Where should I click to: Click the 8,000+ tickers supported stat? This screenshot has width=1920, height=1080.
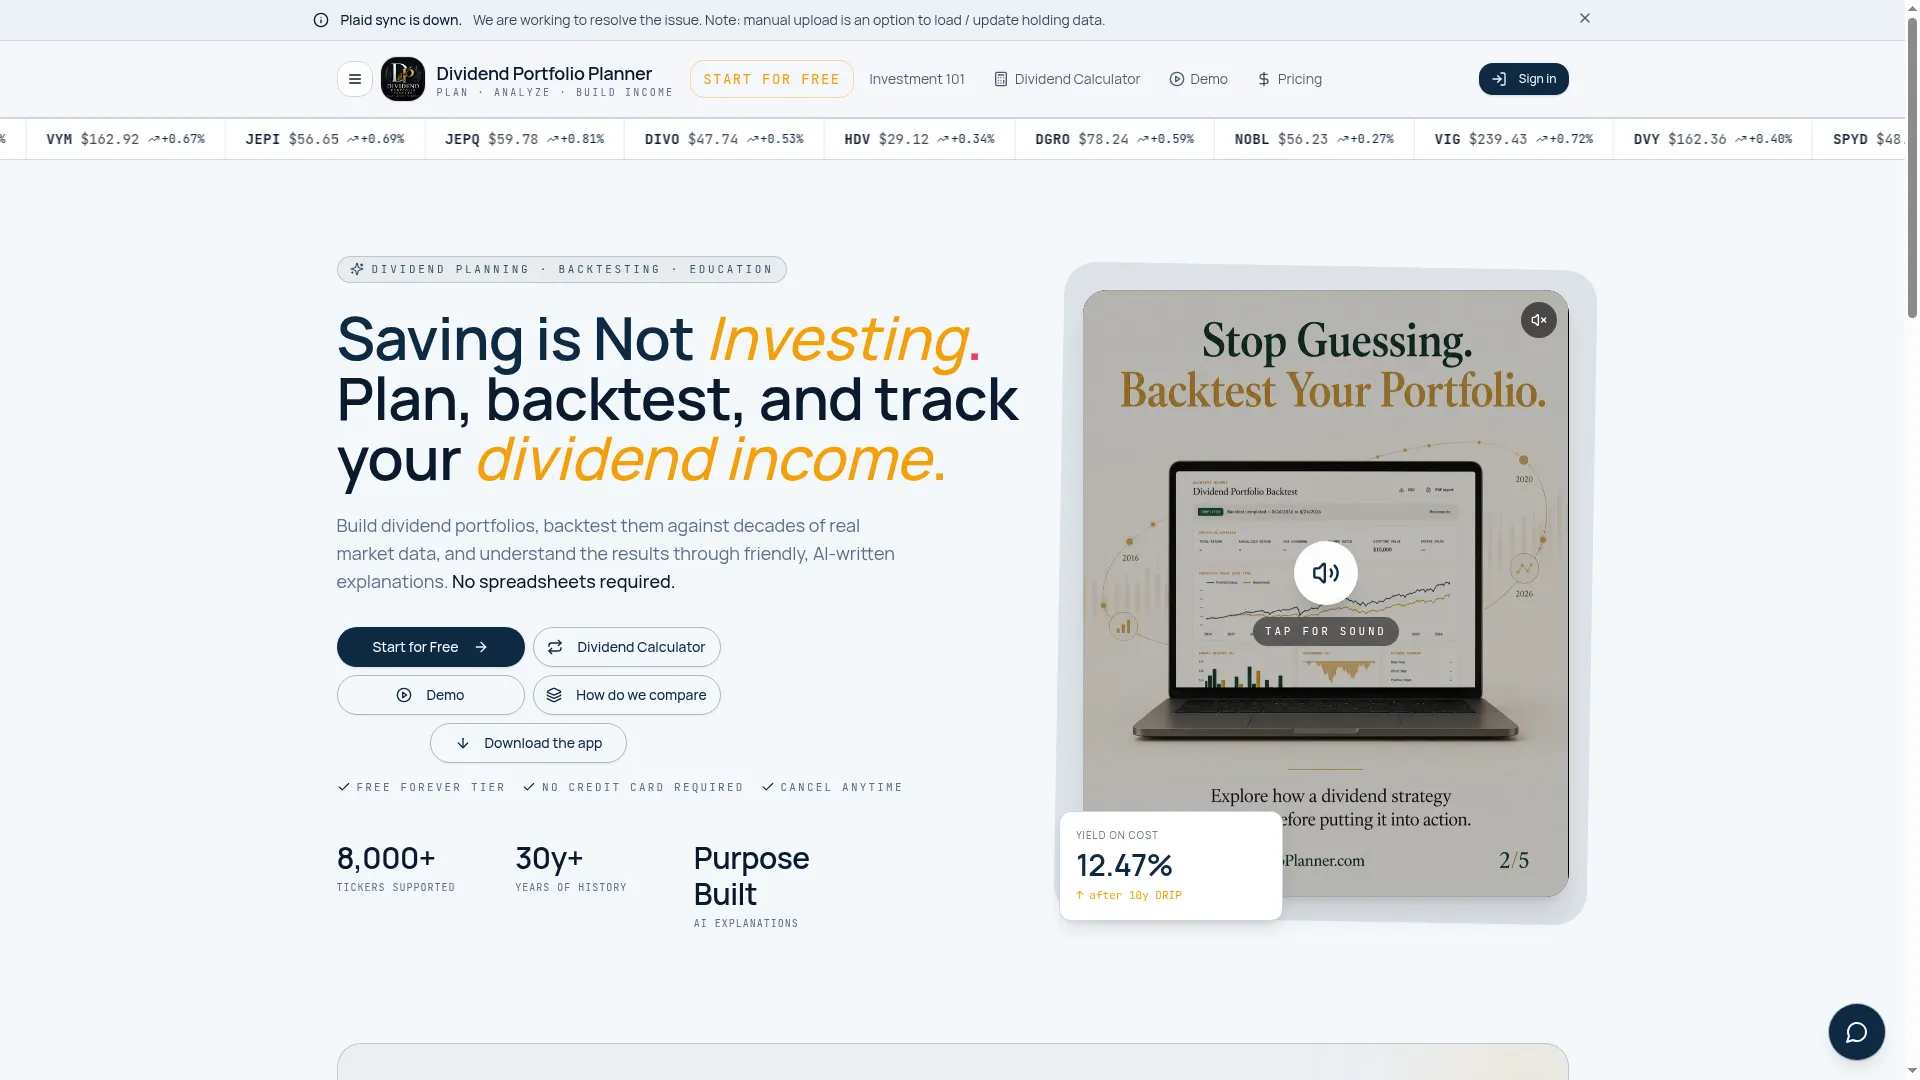(396, 868)
